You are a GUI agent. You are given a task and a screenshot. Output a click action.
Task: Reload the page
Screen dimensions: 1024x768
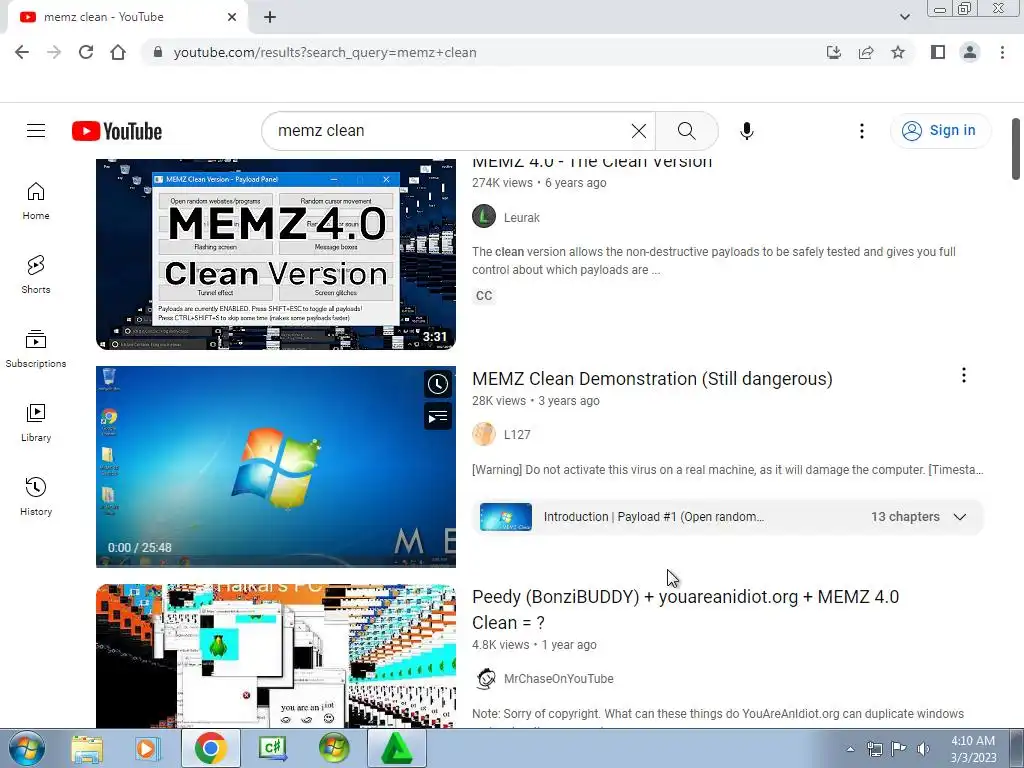click(86, 52)
